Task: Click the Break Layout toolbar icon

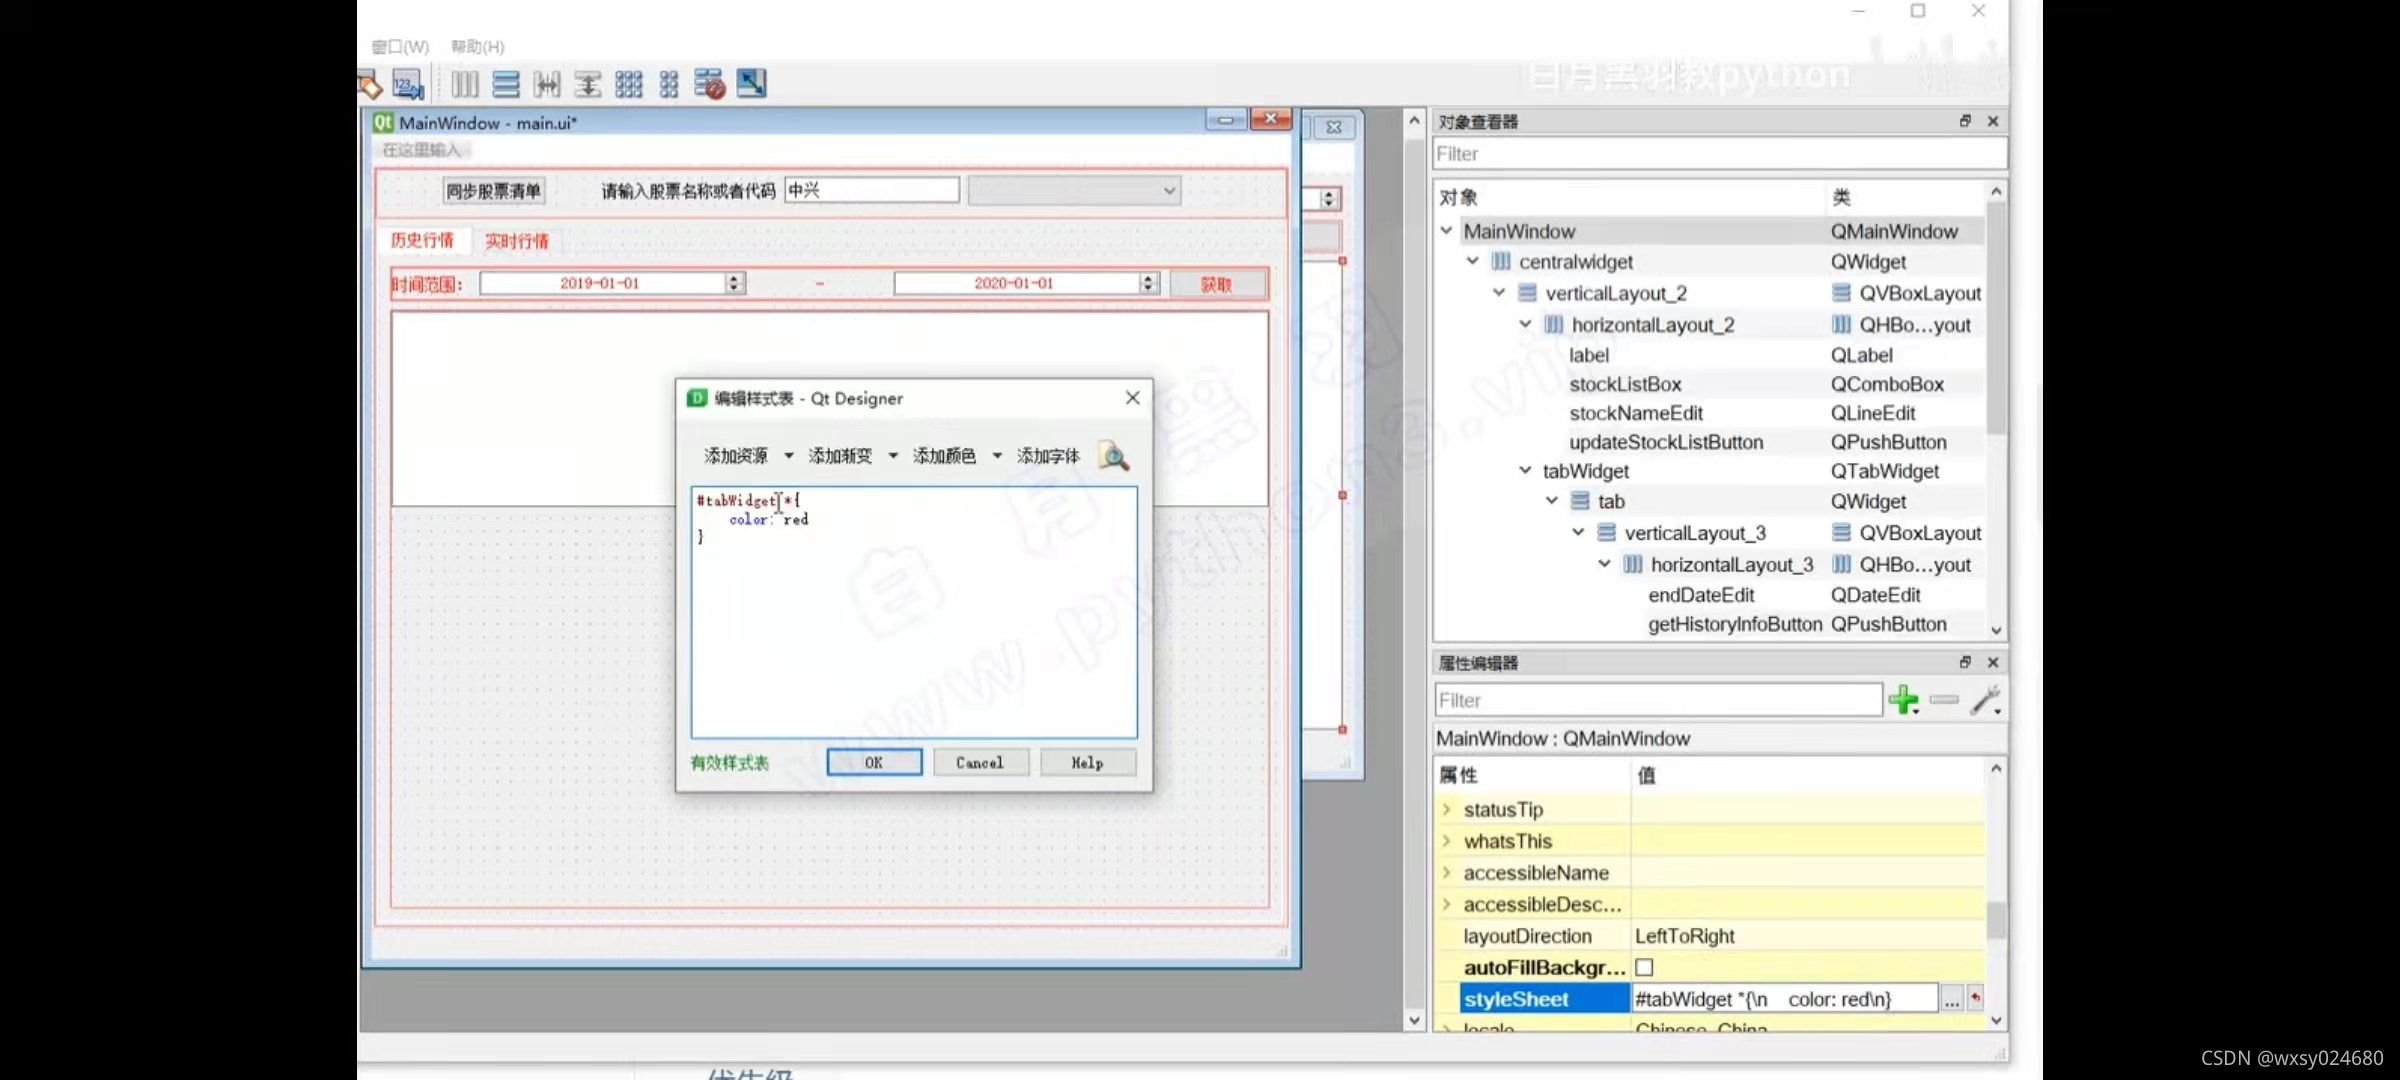Action: pos(709,85)
